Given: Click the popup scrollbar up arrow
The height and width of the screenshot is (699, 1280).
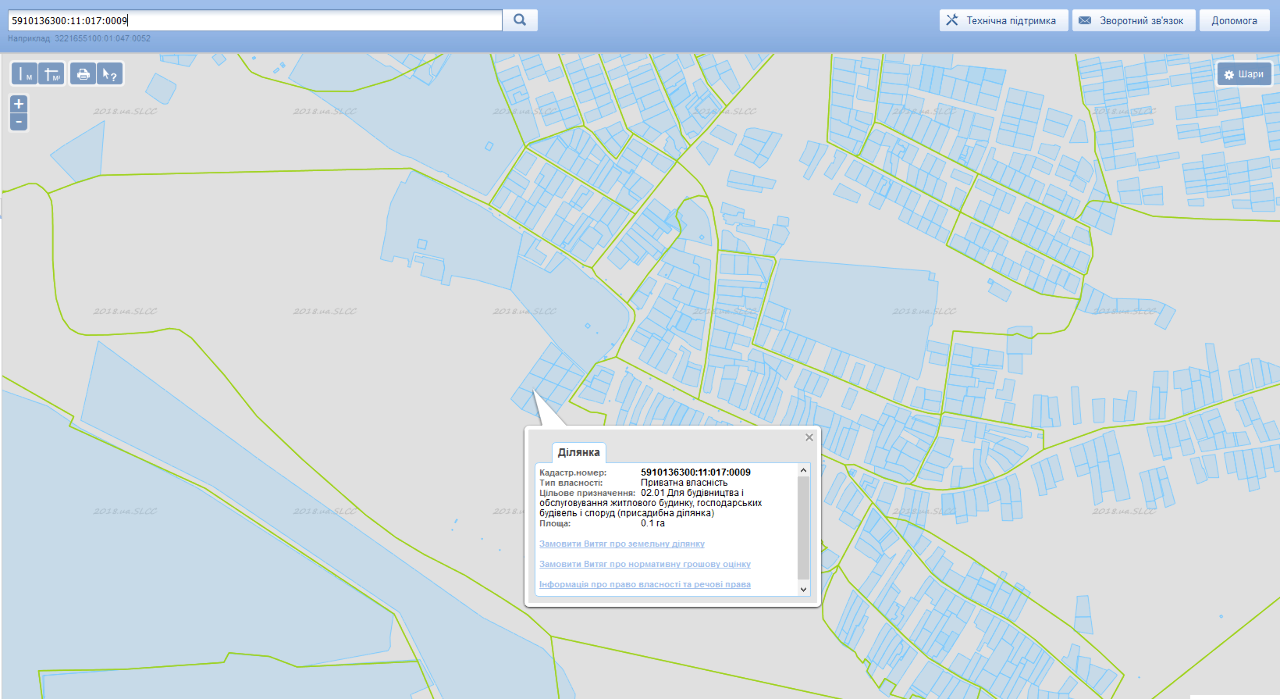Looking at the screenshot, I should point(802,470).
